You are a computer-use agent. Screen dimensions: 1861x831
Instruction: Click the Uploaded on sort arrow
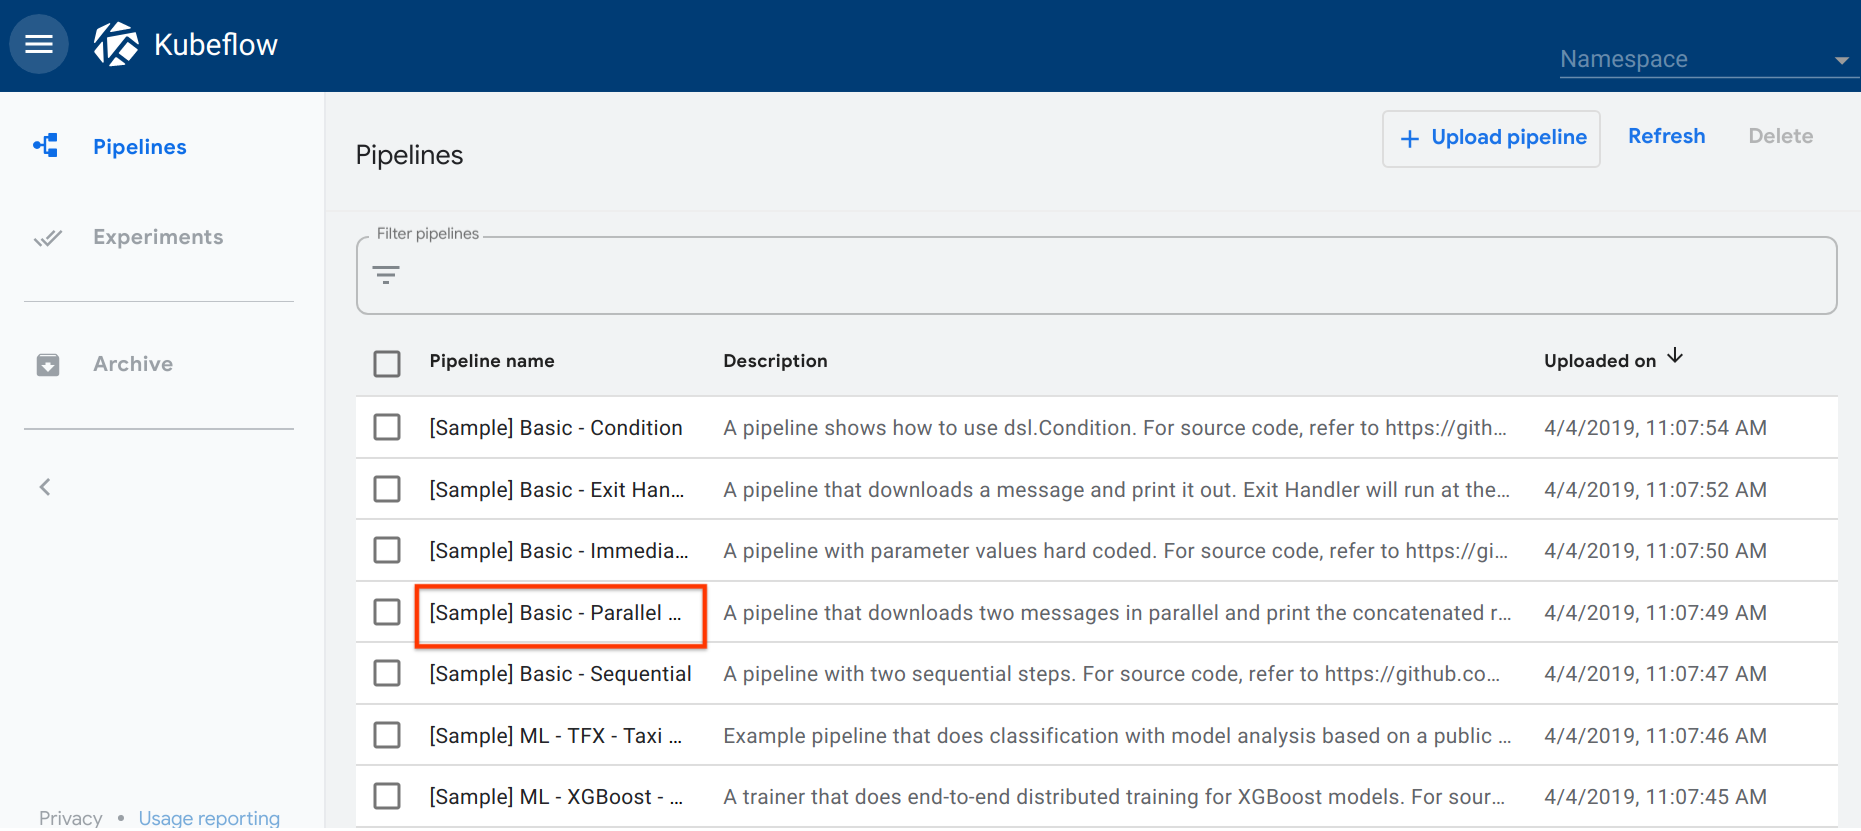1675,357
